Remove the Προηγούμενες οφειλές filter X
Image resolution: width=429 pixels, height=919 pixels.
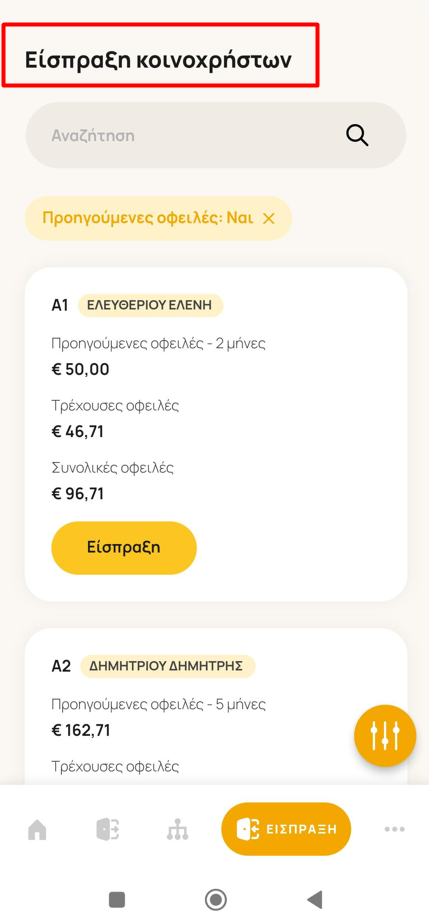(268, 219)
